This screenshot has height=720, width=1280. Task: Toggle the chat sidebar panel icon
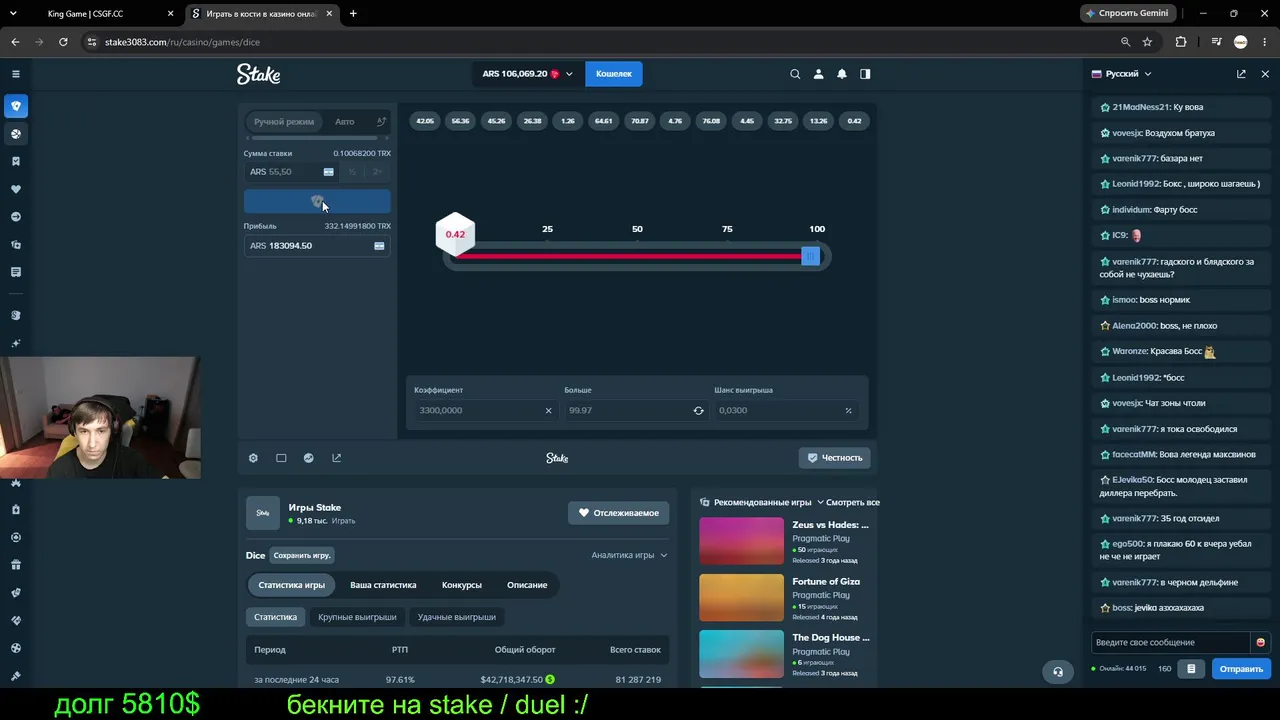(865, 74)
